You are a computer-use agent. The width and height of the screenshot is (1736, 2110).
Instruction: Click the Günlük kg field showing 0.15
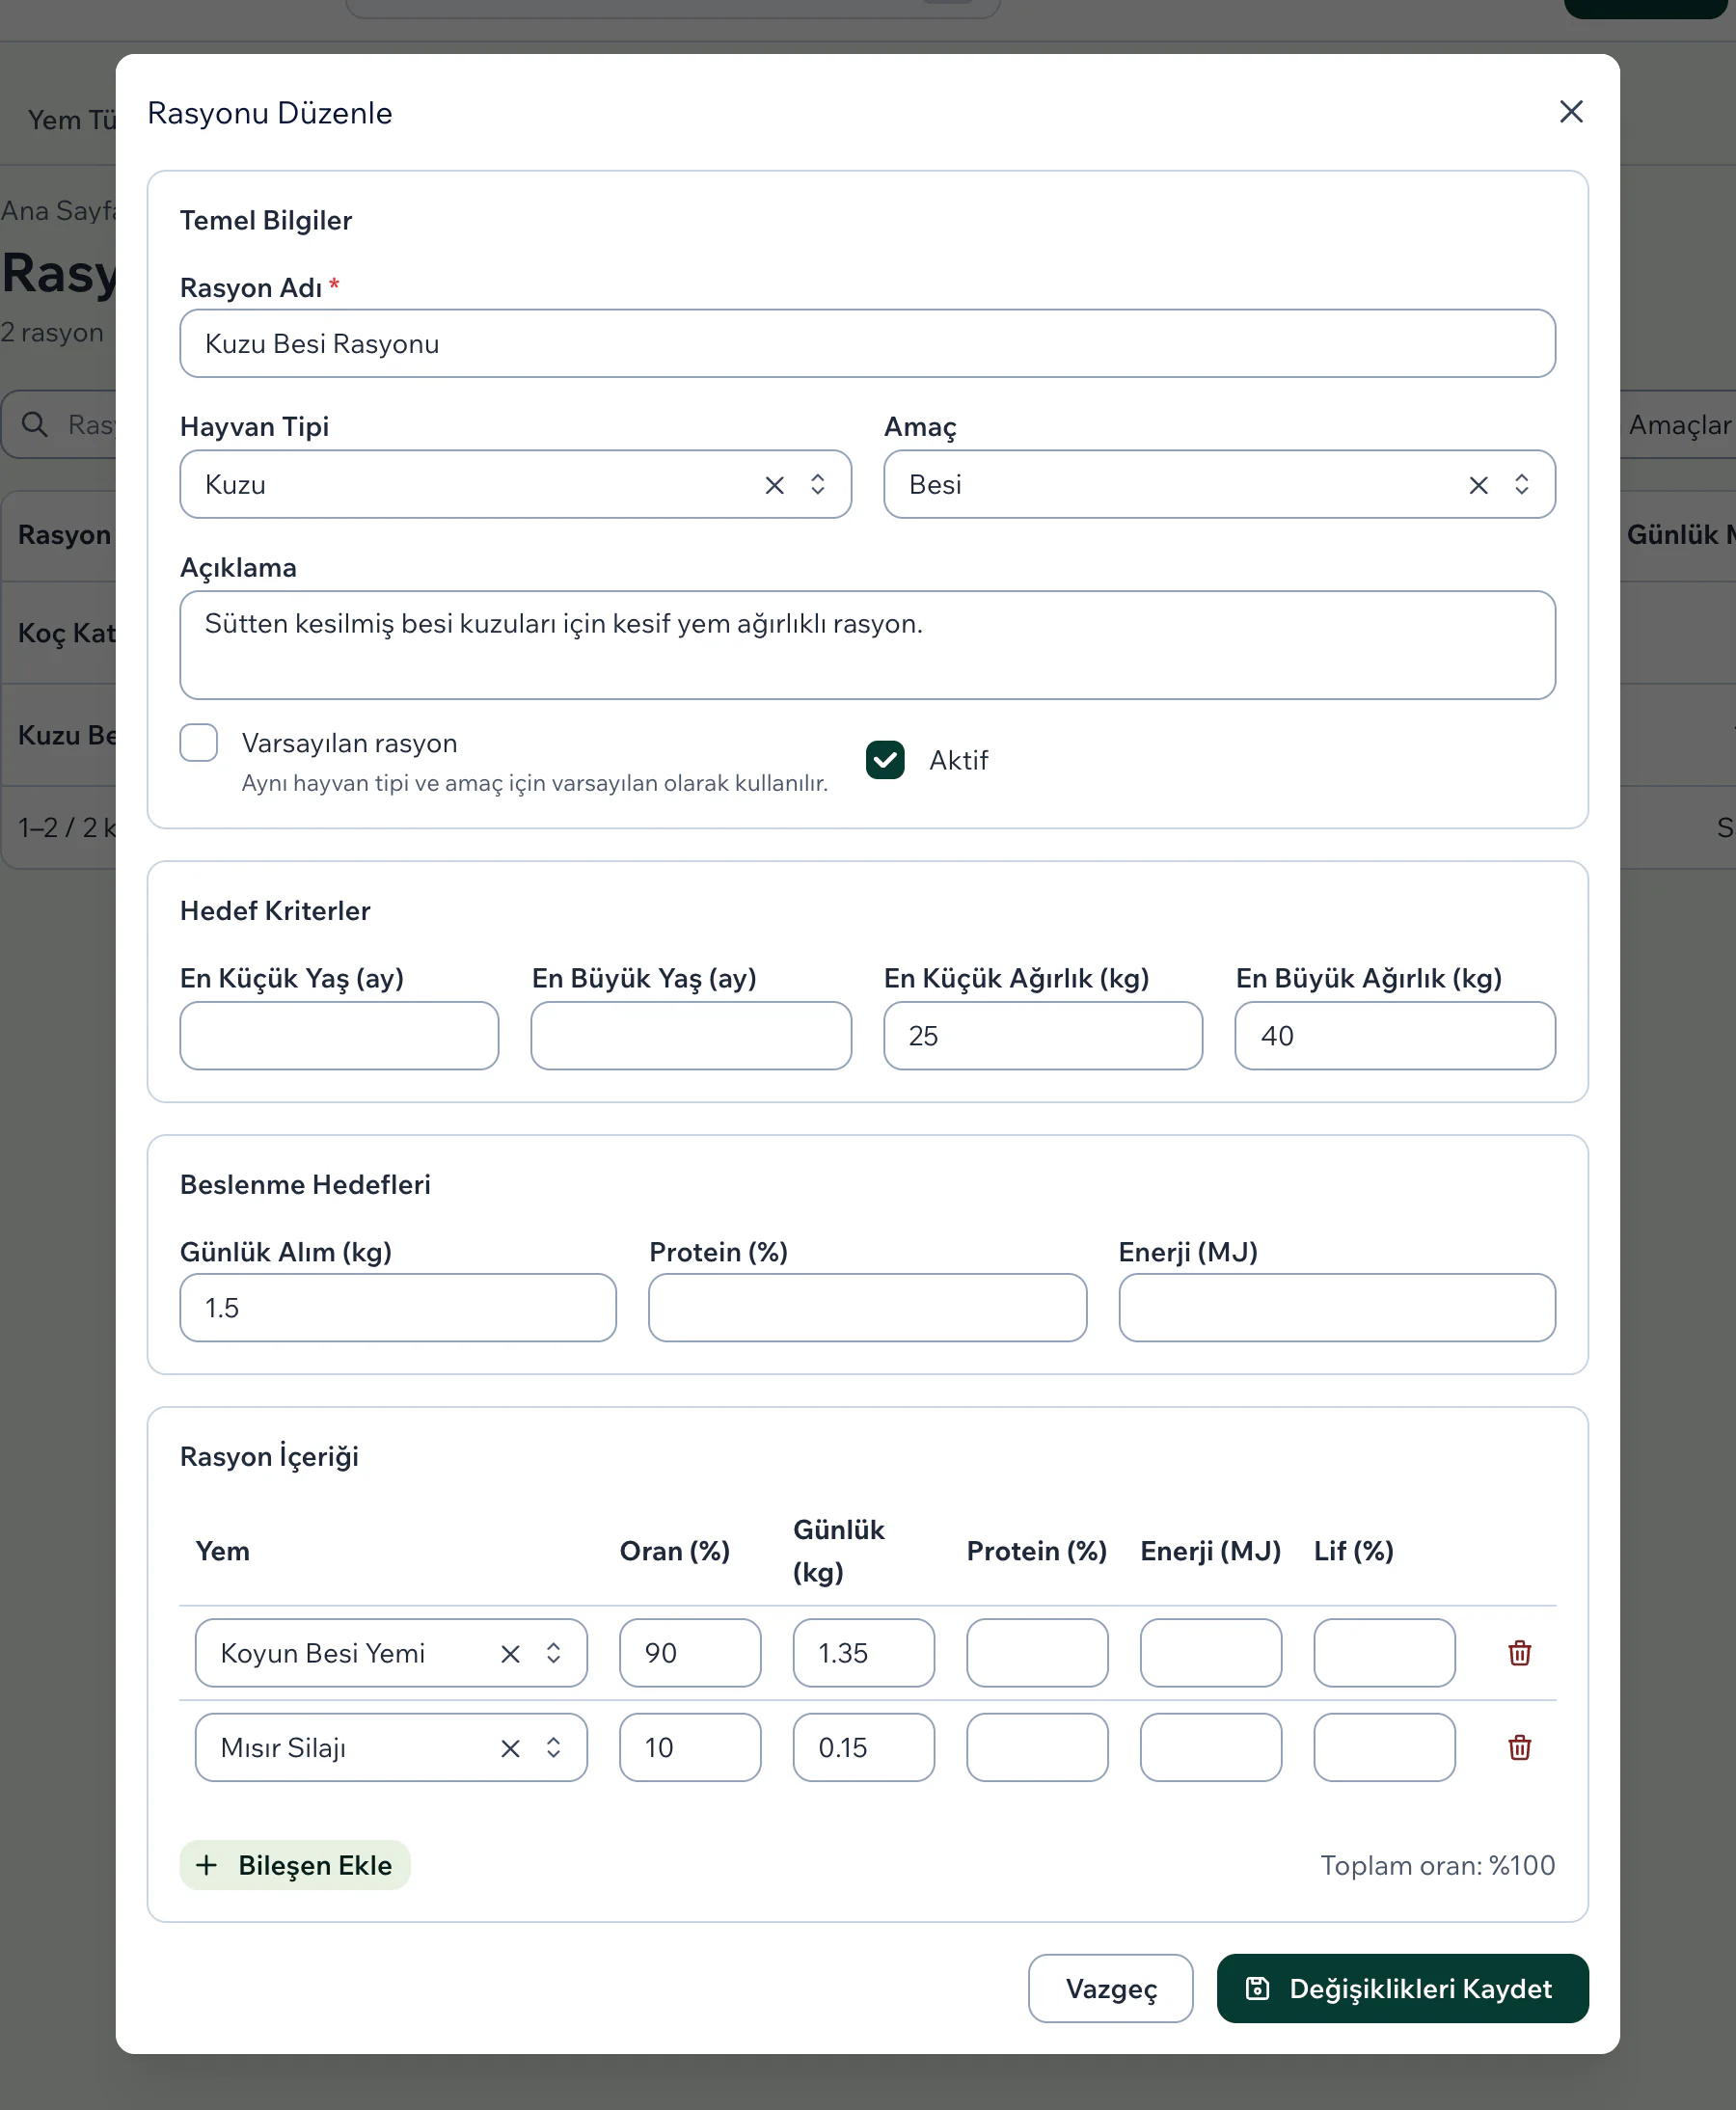coord(864,1747)
